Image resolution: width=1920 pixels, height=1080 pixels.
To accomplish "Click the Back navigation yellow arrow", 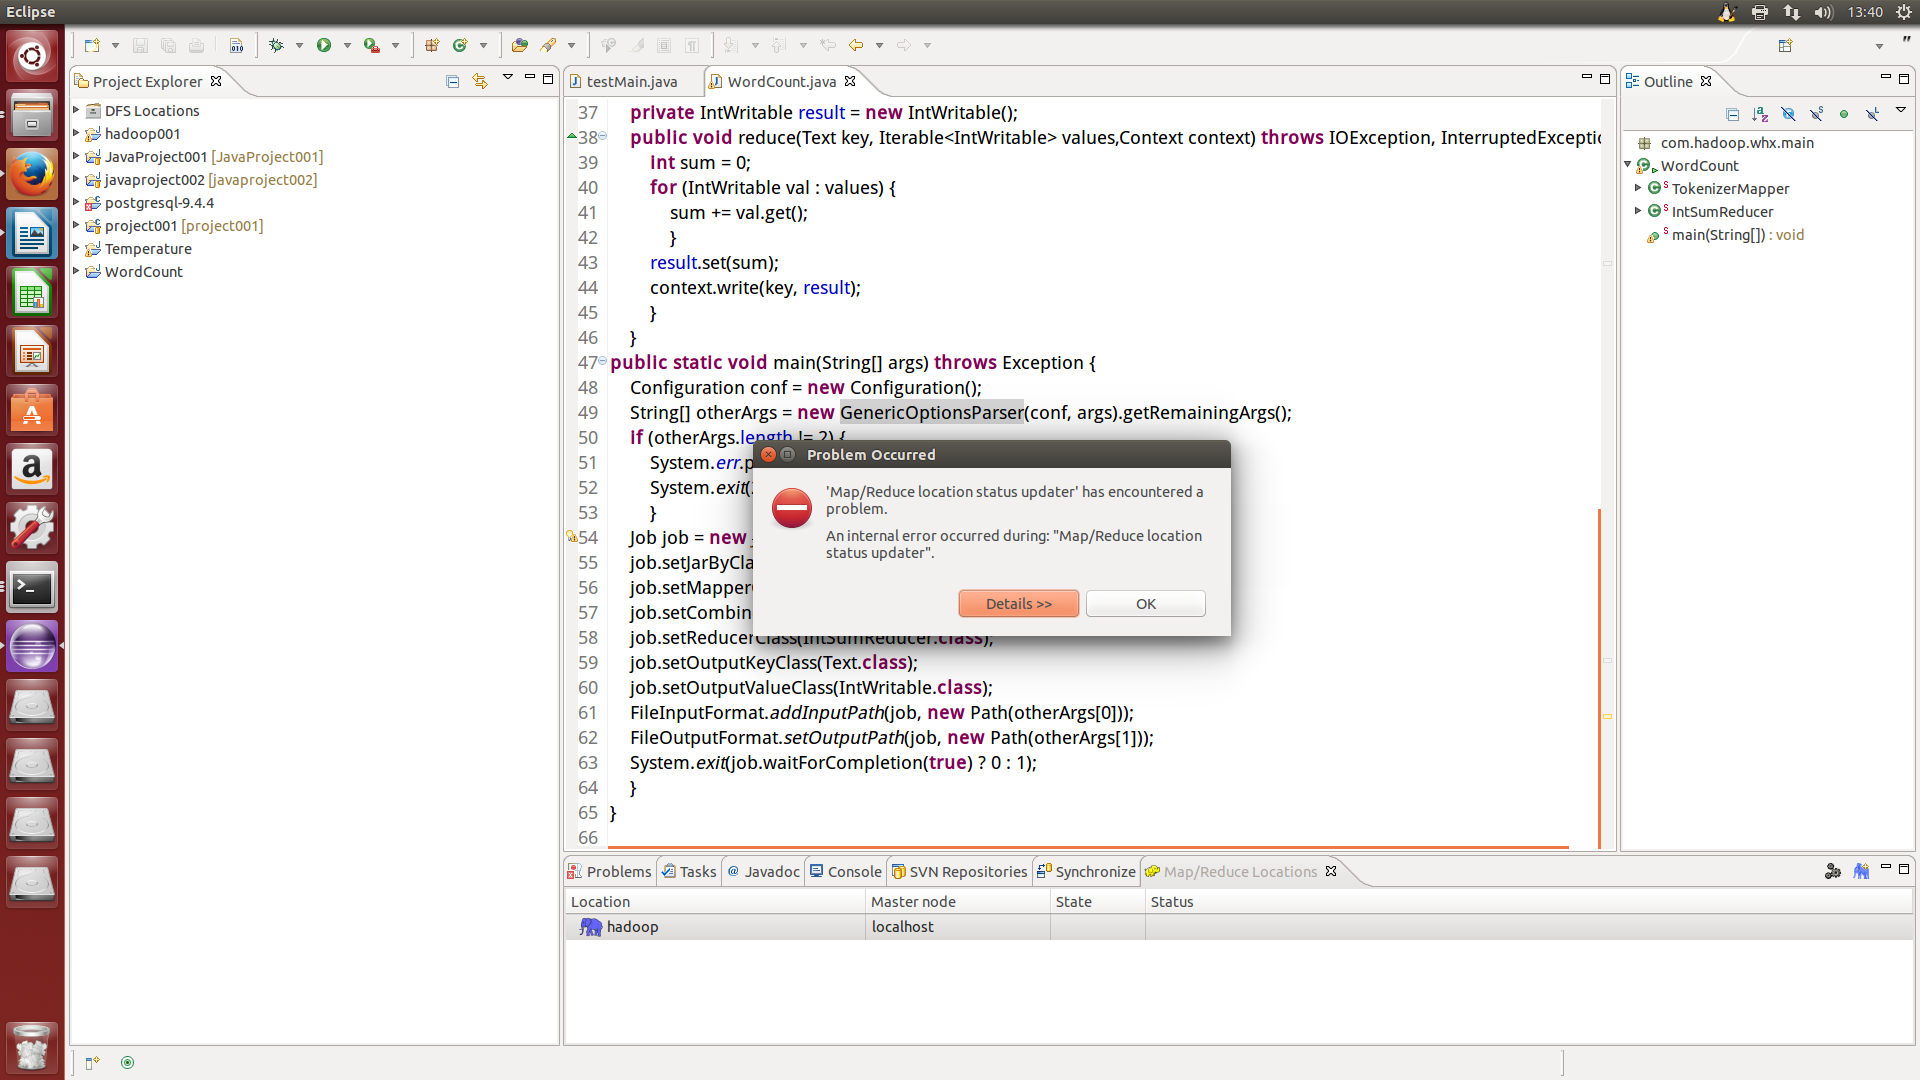I will click(x=856, y=45).
